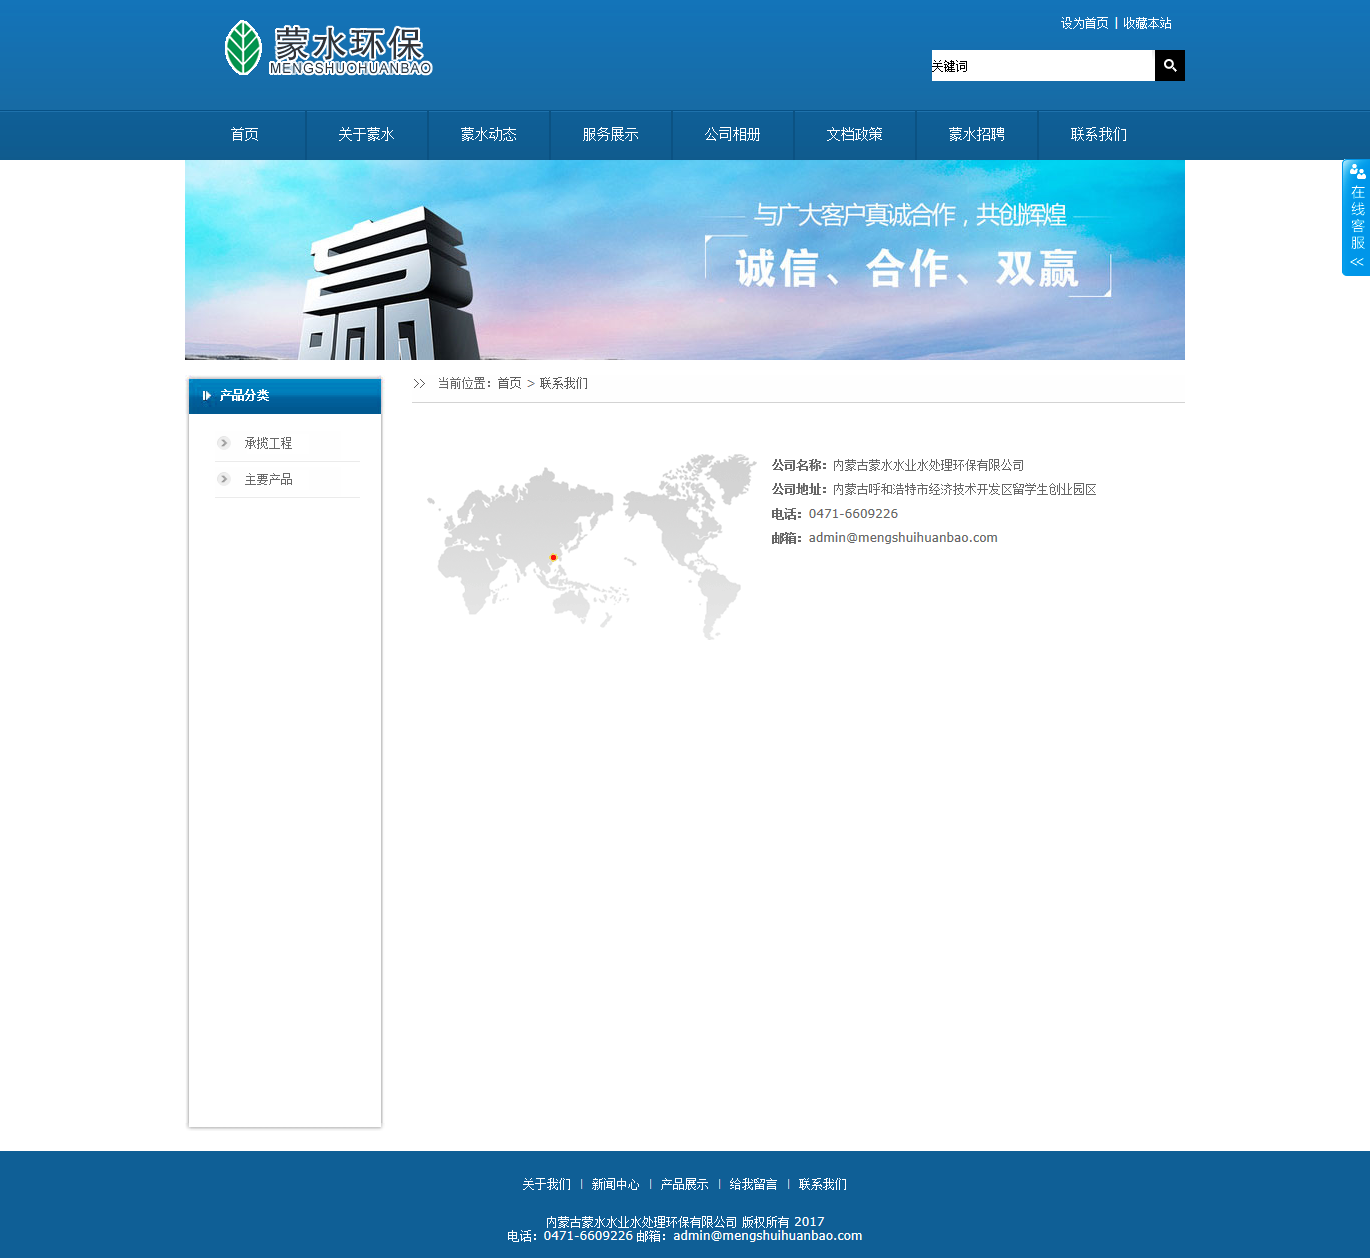Select 蒙水招聘 in the navigation bar

pos(976,135)
